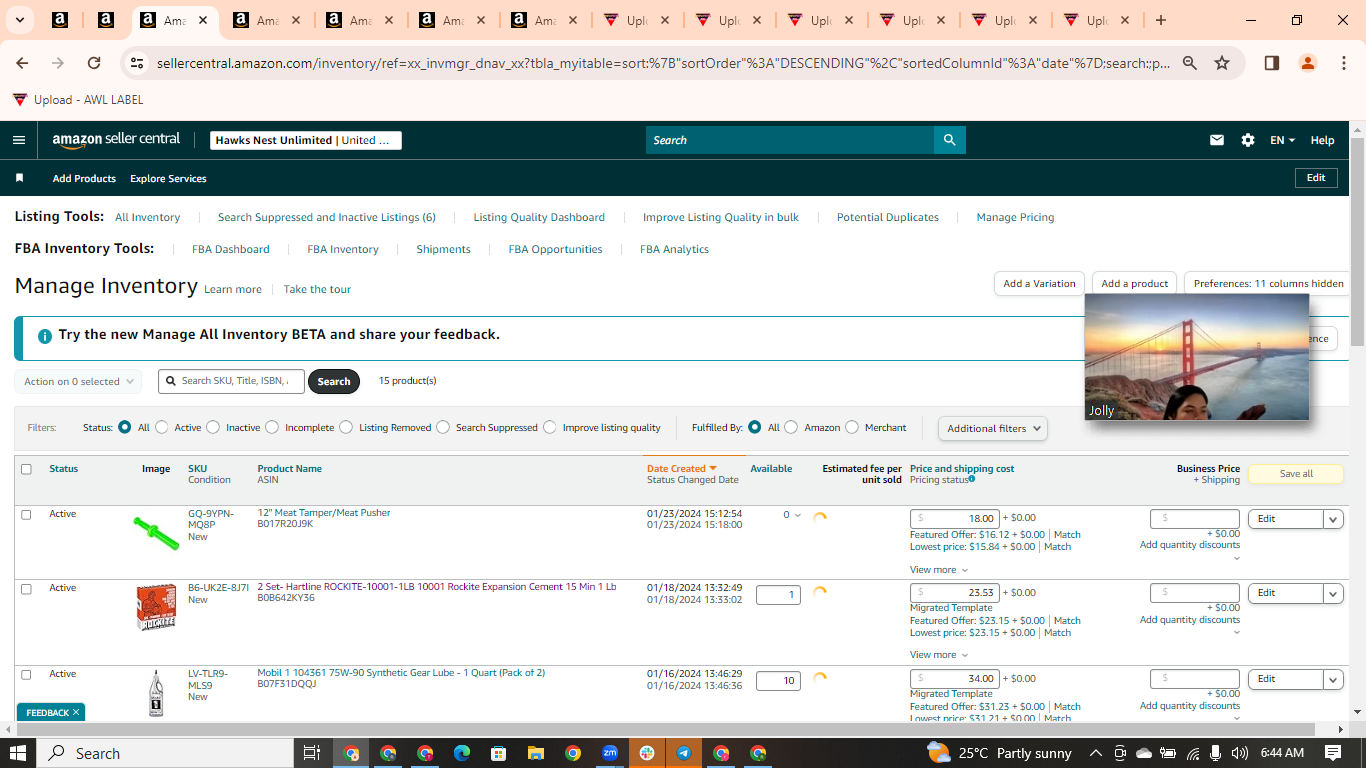1366x768 pixels.
Task: Go to Listing Quality Dashboard
Action: (539, 217)
